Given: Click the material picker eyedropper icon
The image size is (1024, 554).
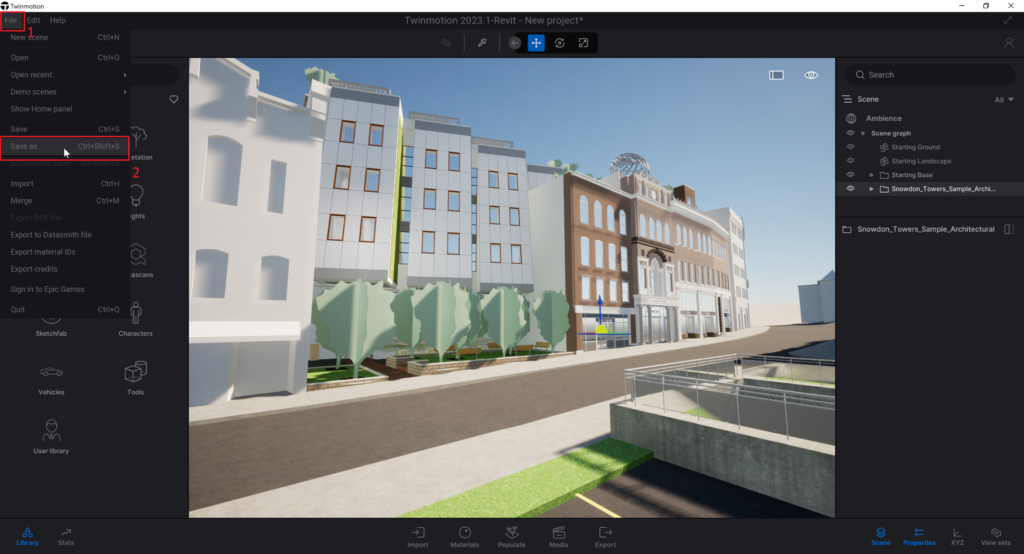Looking at the screenshot, I should (482, 43).
